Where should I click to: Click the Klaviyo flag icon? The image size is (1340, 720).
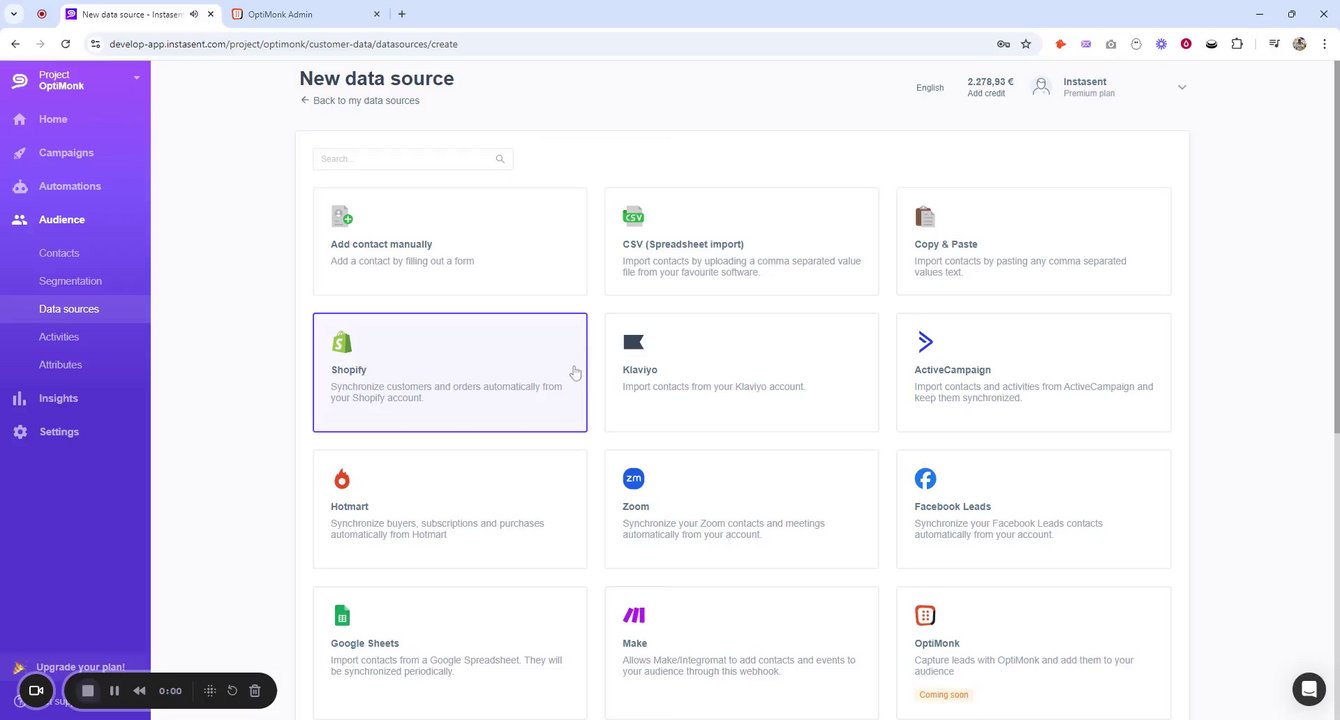point(633,342)
